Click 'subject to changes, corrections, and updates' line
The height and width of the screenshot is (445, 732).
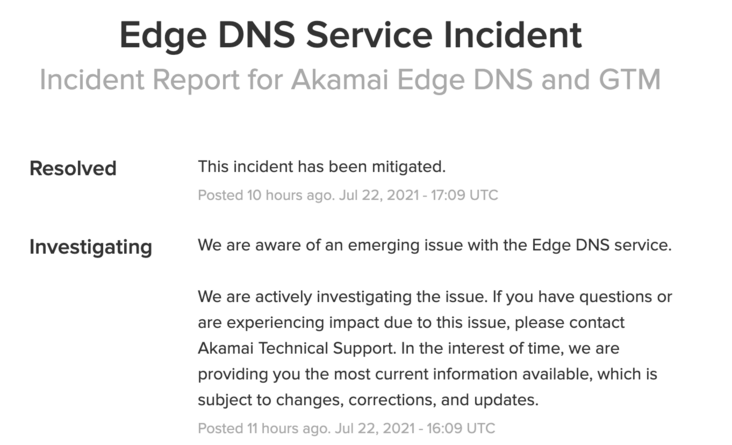click(x=368, y=400)
